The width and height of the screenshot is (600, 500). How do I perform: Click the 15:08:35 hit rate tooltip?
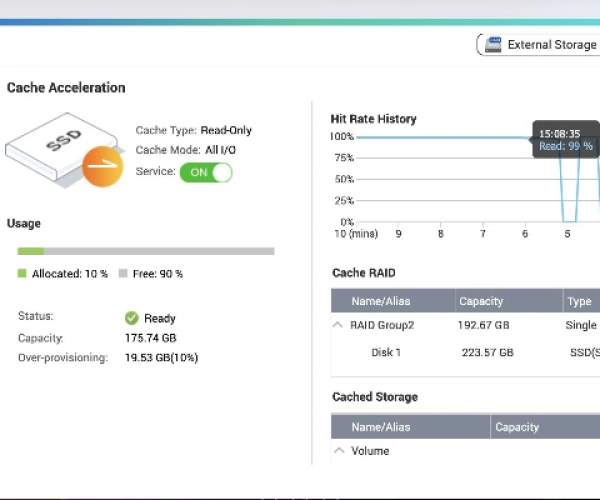coord(565,139)
